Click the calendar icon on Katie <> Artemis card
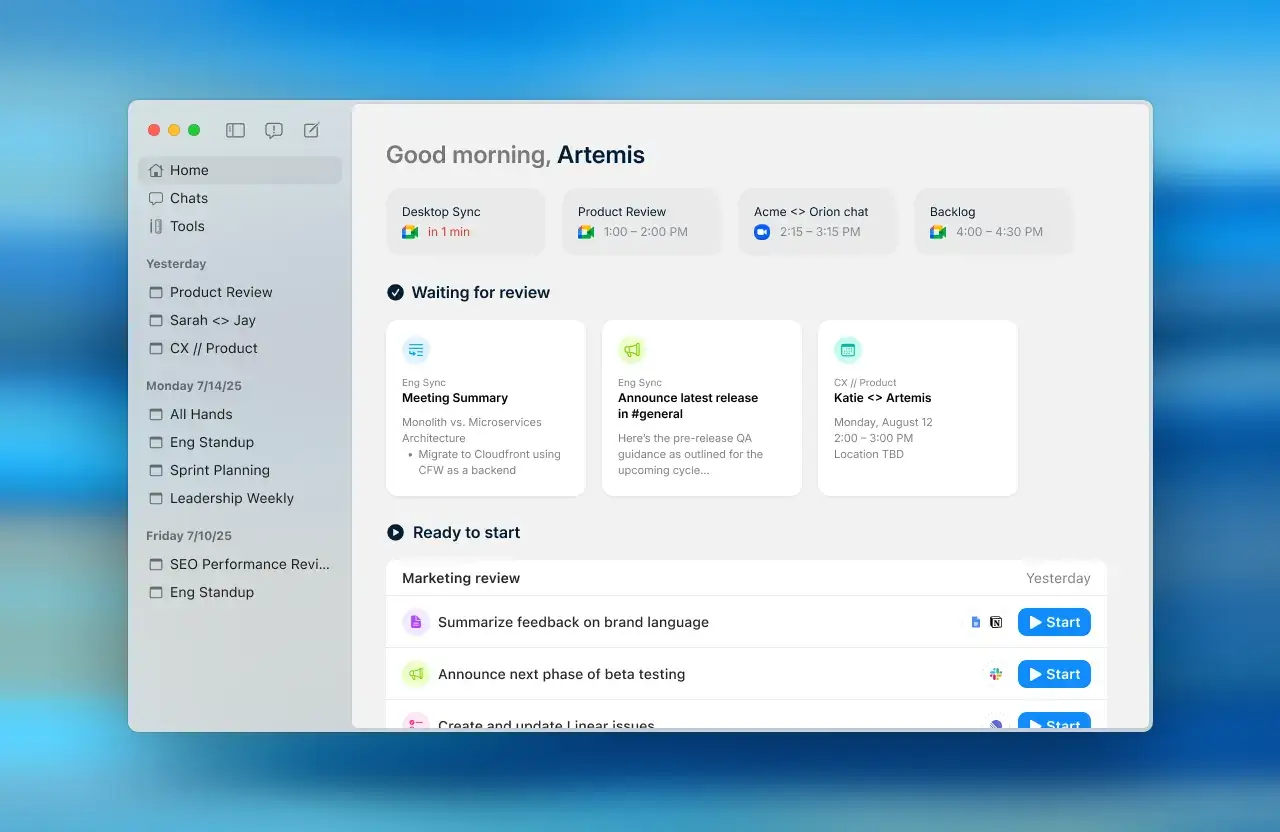 point(848,350)
